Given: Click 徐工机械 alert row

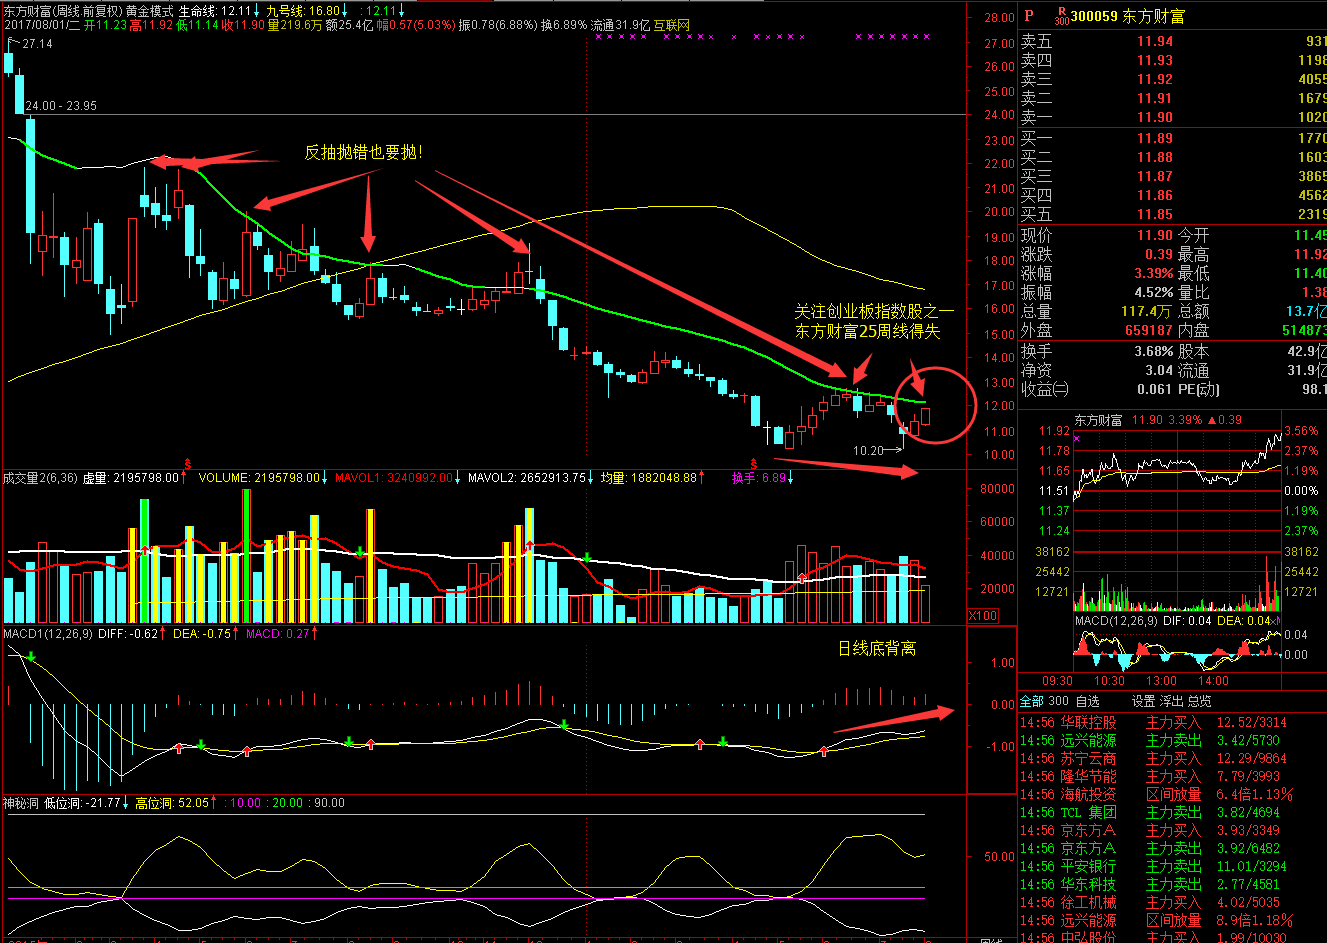Looking at the screenshot, I should (1173, 902).
